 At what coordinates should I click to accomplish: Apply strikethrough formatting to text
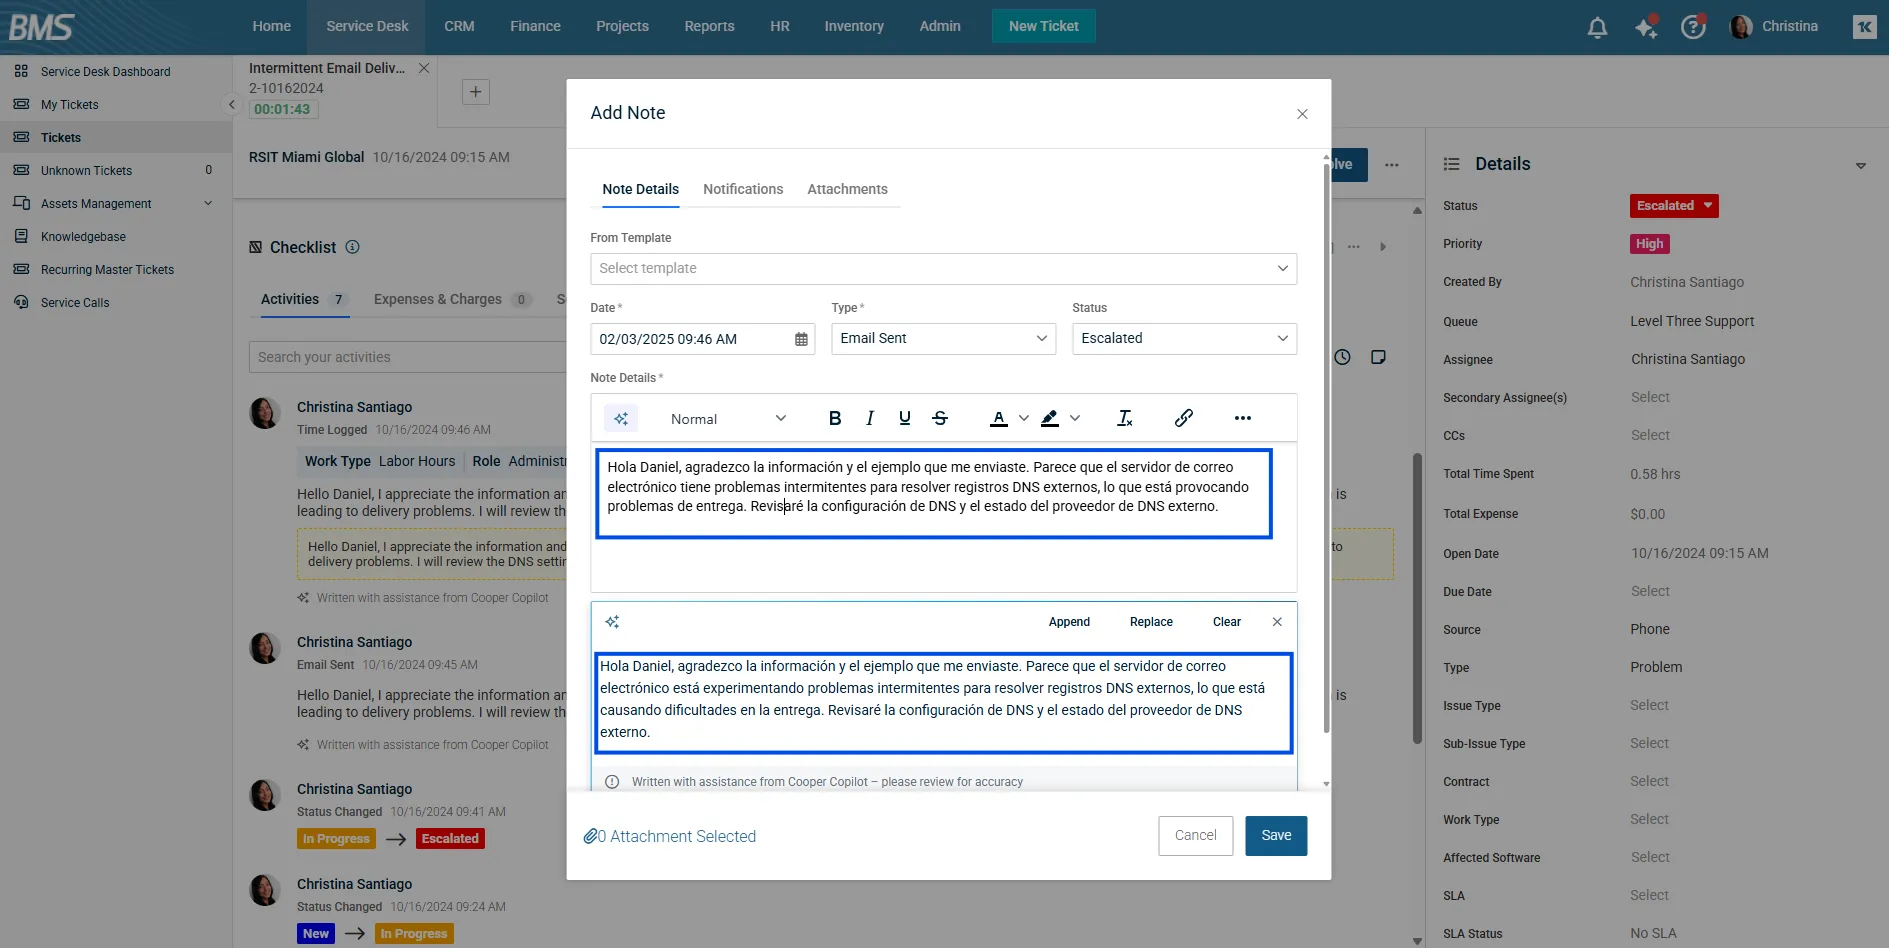[x=940, y=418]
